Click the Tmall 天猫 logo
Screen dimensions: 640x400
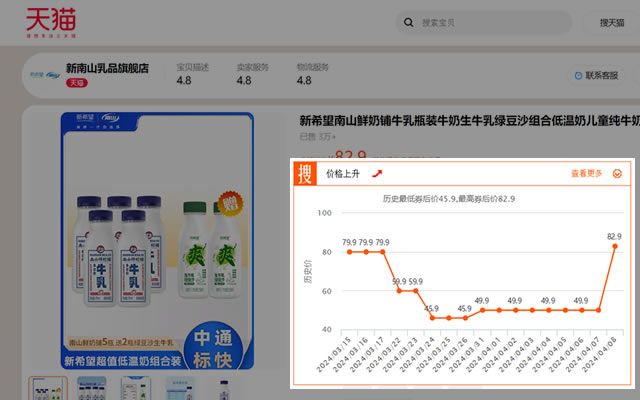tap(51, 22)
